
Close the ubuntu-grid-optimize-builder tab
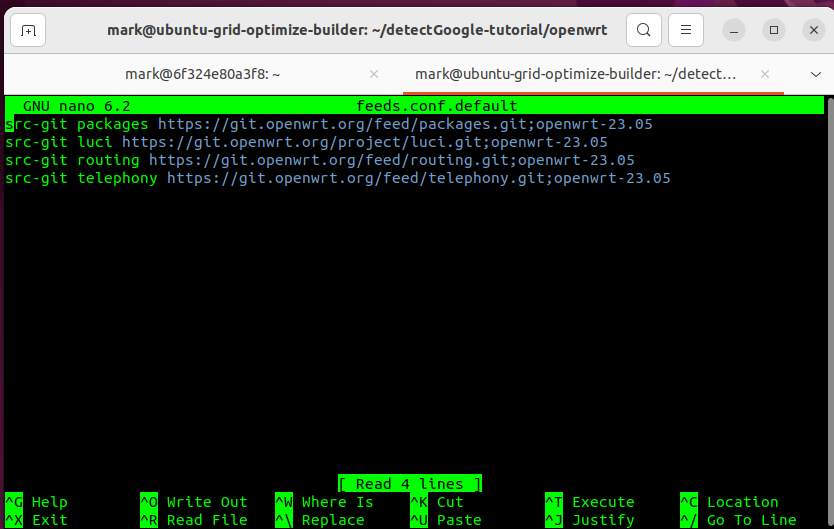click(x=765, y=74)
